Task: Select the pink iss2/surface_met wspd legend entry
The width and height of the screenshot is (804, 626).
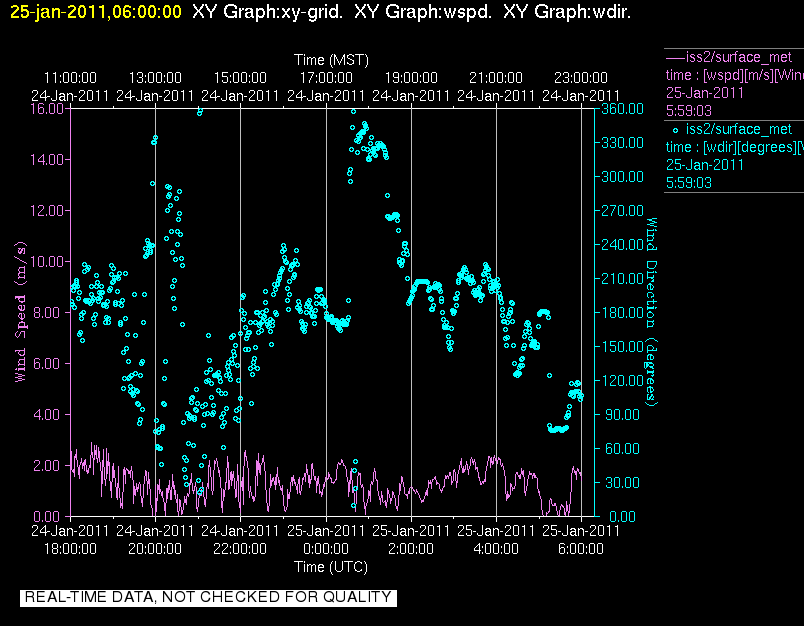Action: [x=734, y=84]
